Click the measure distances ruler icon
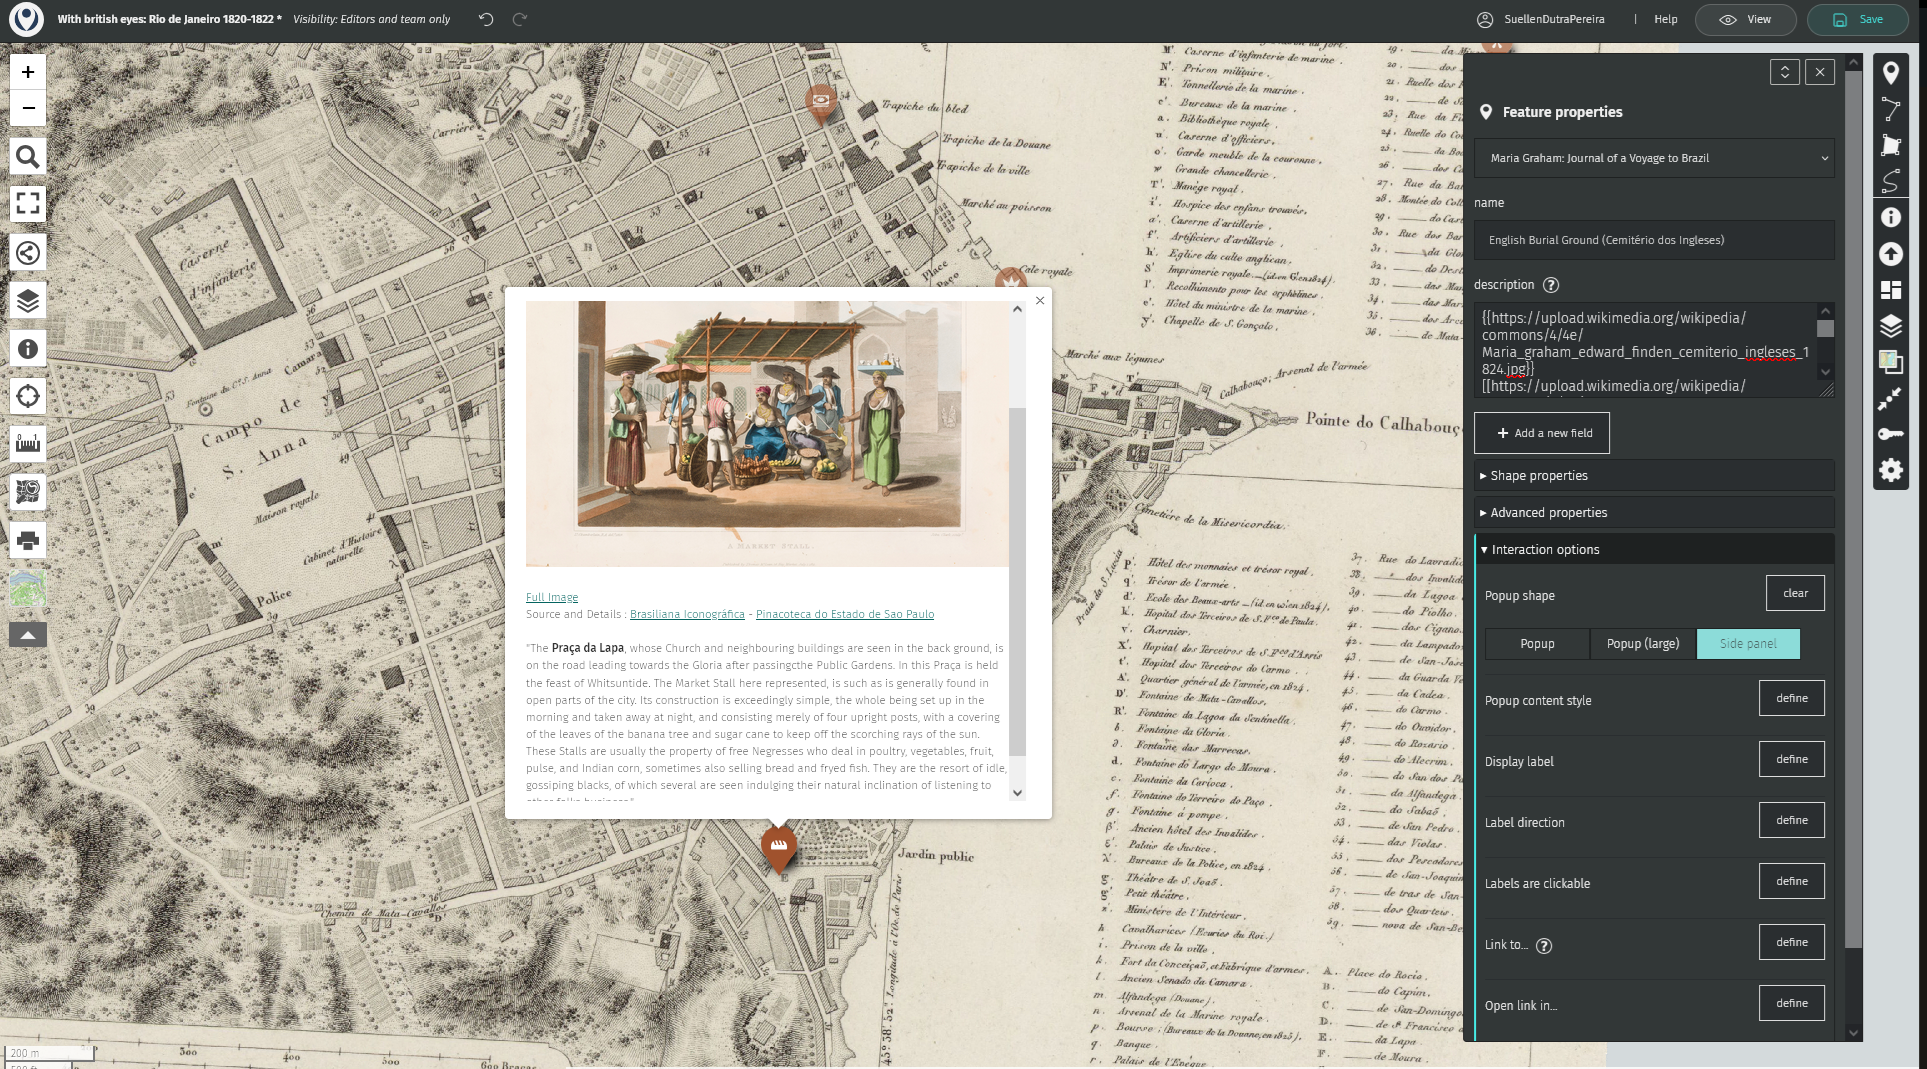 28,444
